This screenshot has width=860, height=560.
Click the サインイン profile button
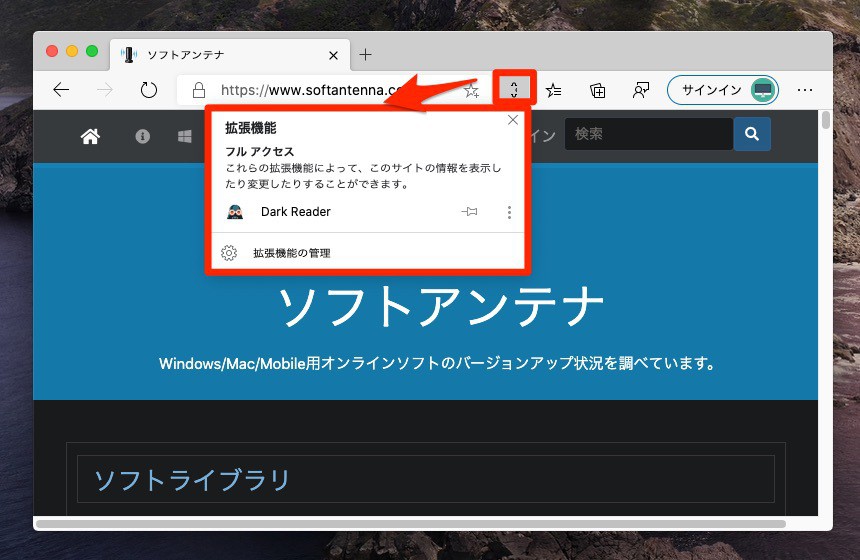click(723, 89)
